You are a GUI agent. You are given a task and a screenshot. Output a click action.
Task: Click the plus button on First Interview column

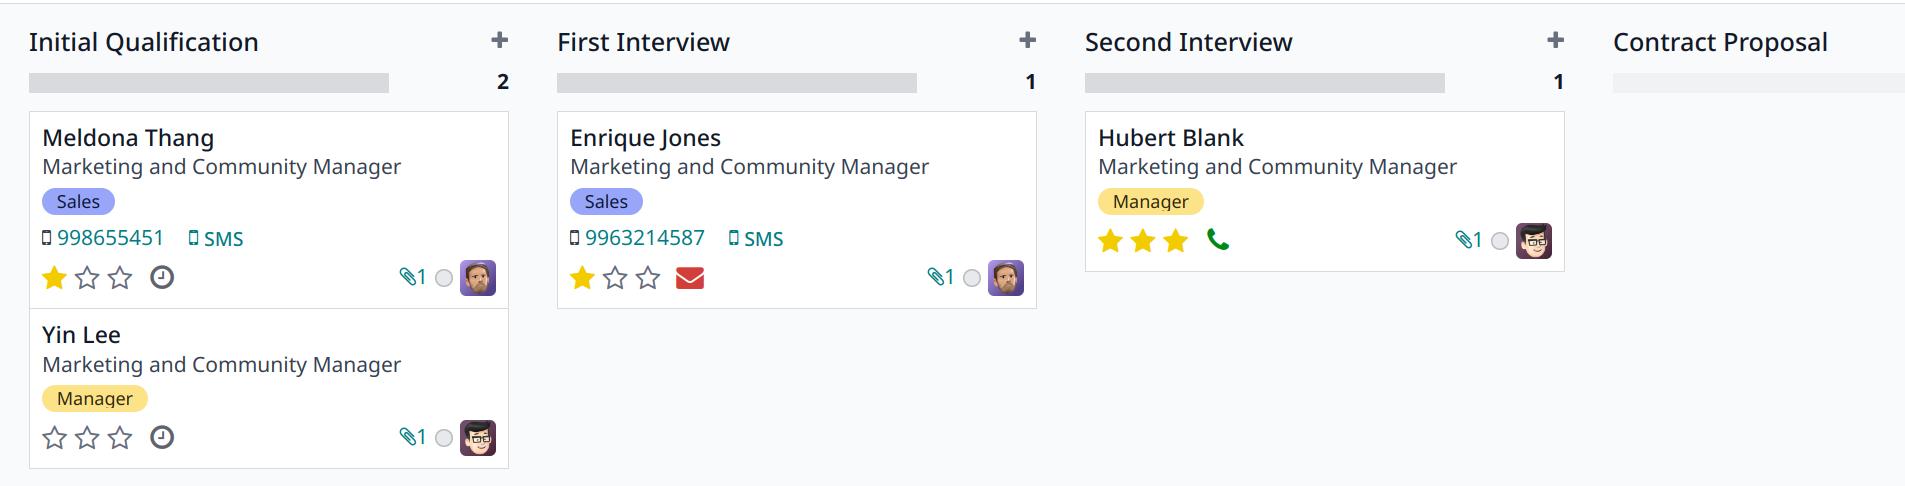[x=1028, y=40]
